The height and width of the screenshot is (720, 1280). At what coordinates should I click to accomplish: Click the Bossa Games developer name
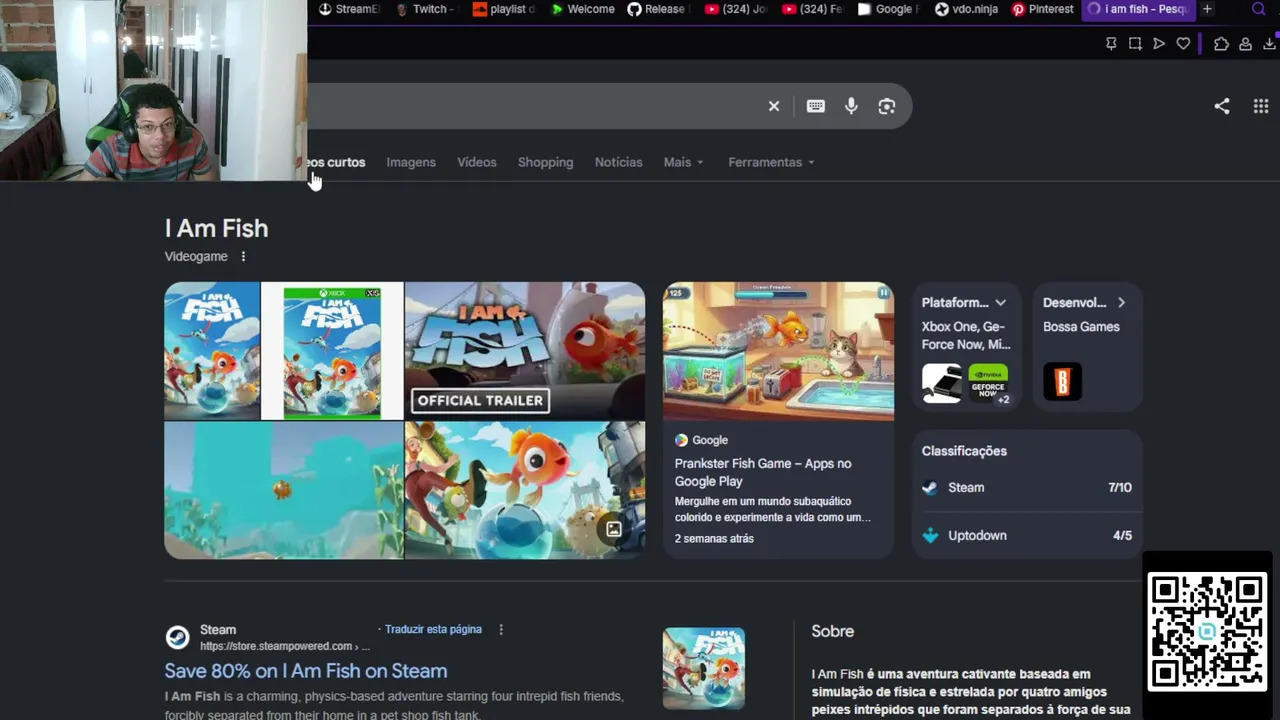click(1081, 327)
